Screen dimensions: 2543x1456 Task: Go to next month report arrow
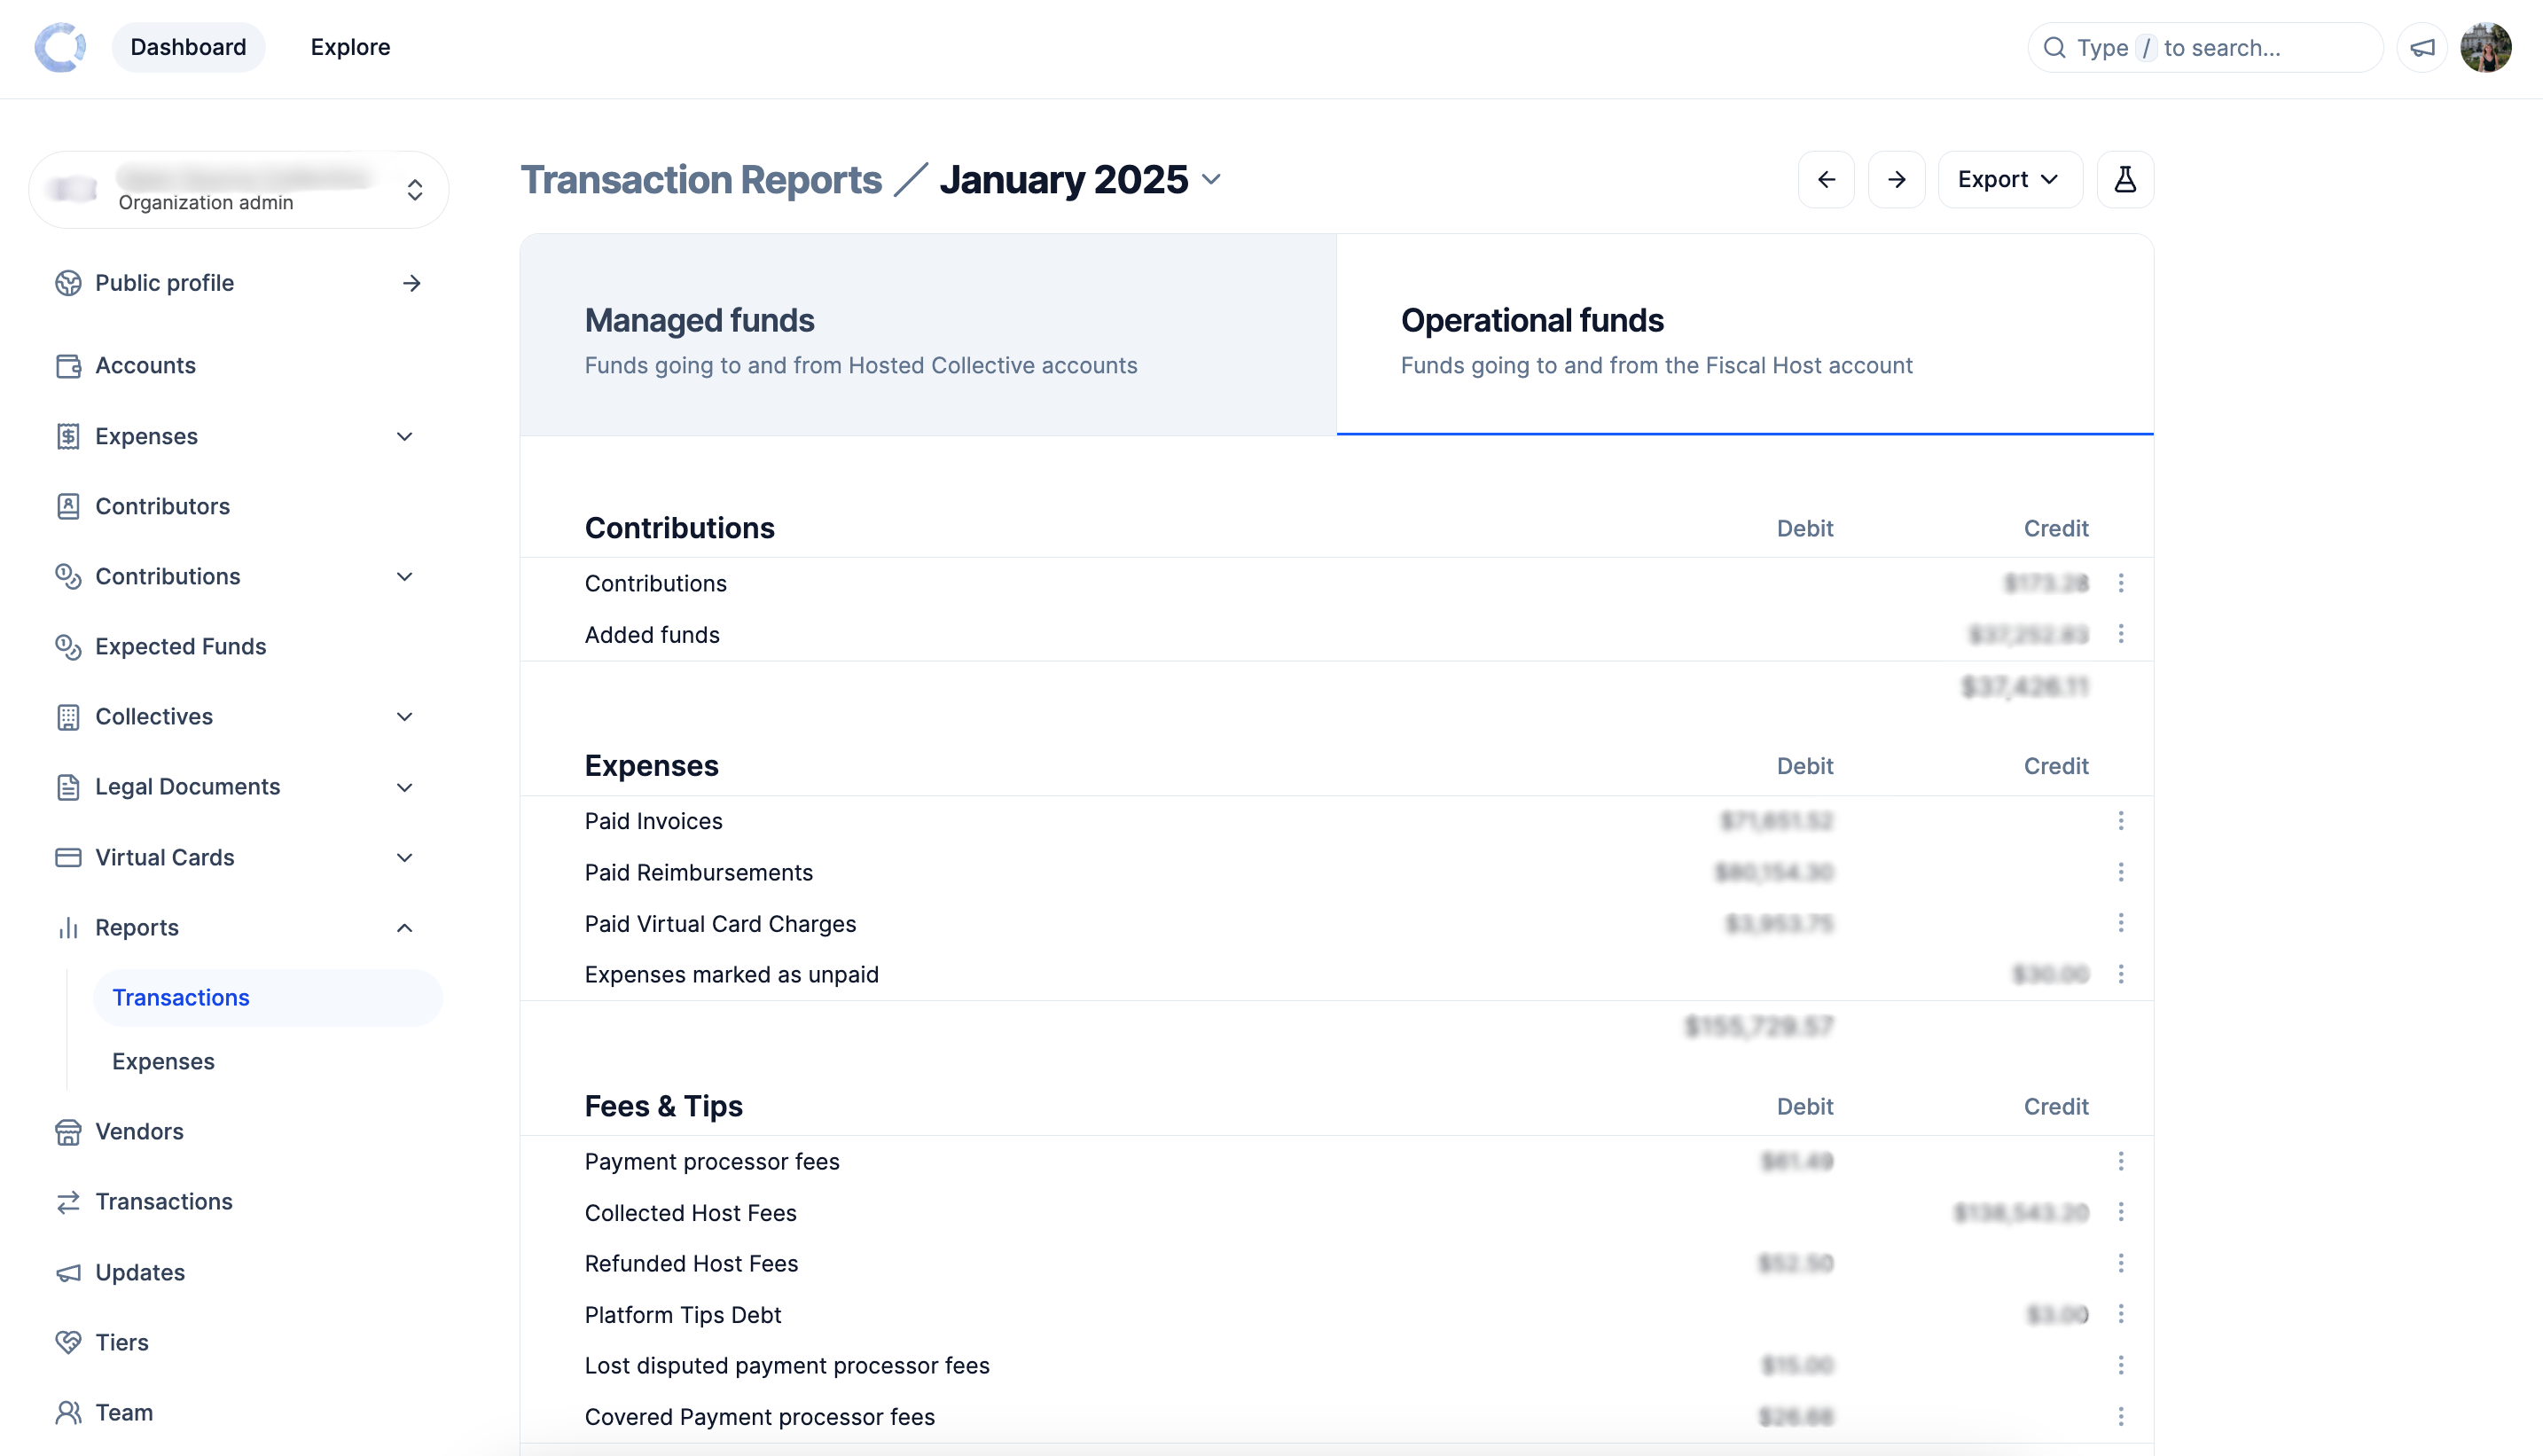click(x=1896, y=180)
